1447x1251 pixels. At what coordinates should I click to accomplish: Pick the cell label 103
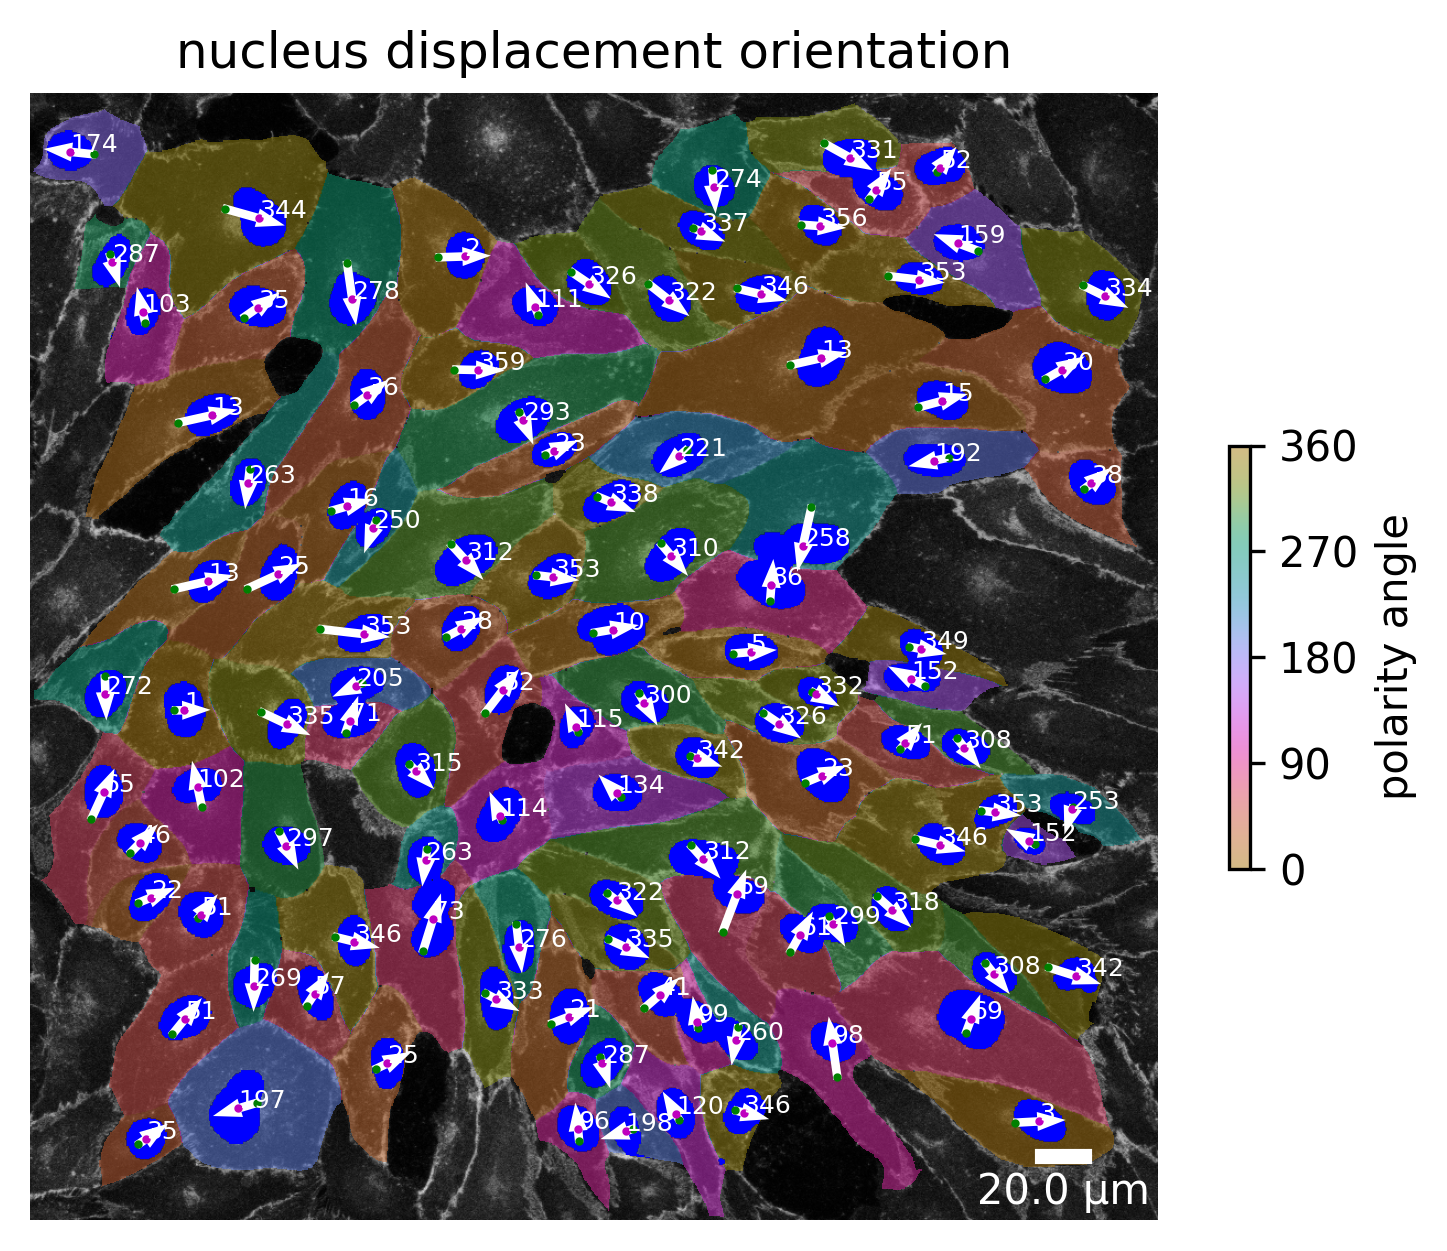(x=167, y=304)
